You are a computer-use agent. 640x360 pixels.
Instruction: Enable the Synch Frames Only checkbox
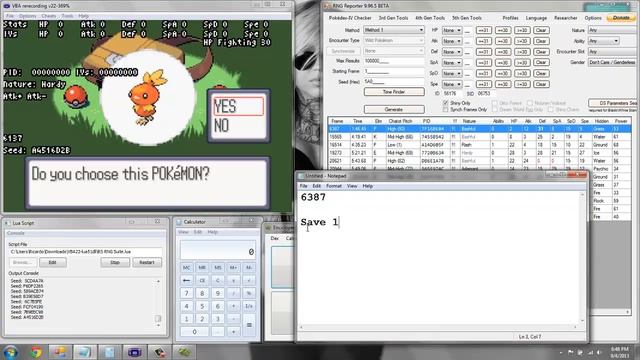tap(445, 109)
